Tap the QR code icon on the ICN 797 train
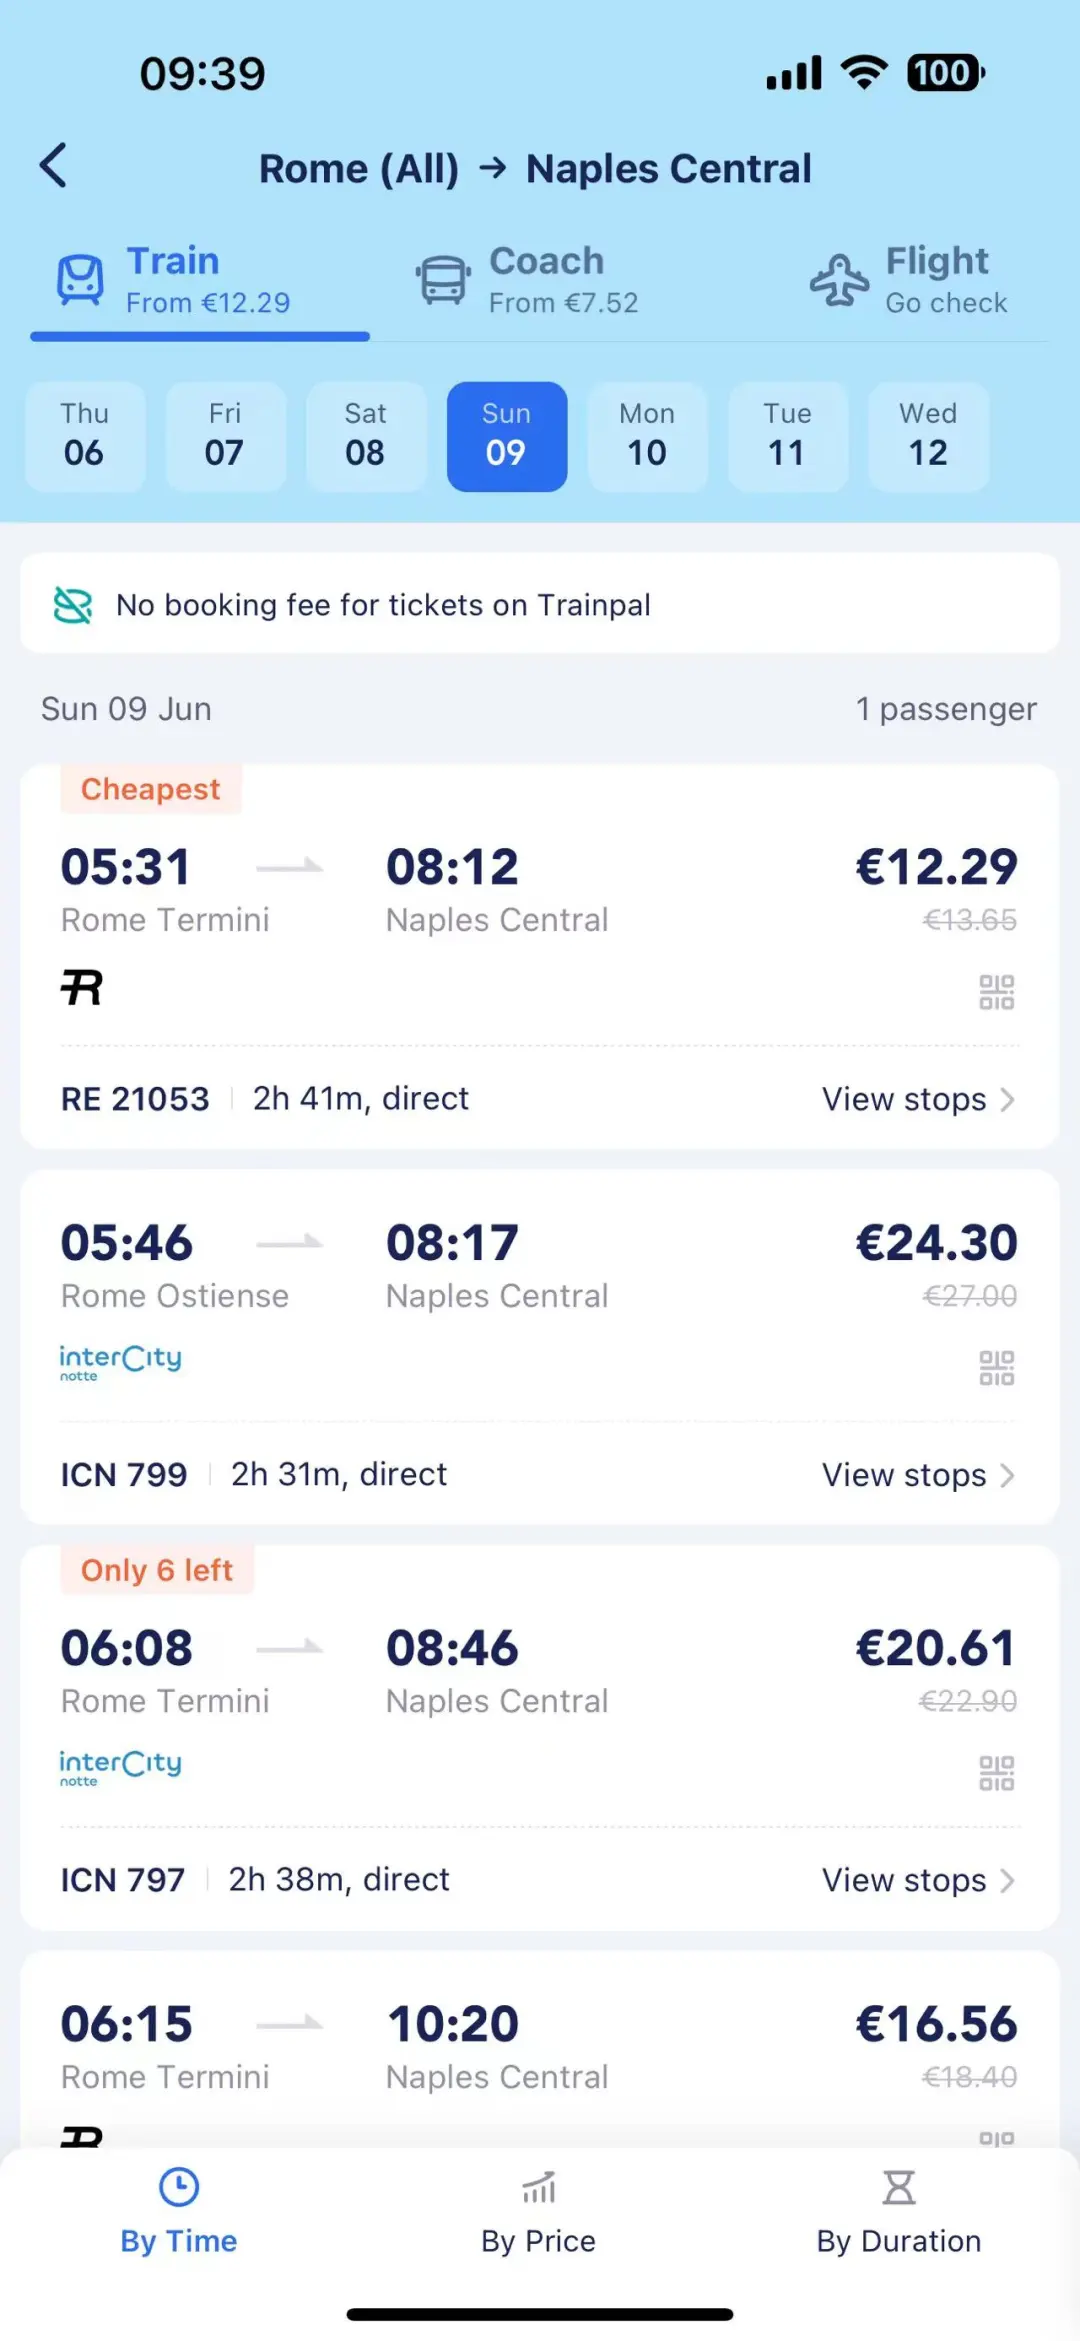 (x=996, y=1773)
